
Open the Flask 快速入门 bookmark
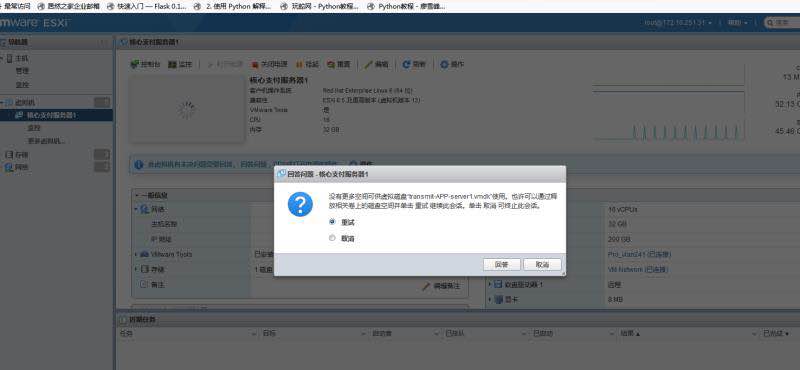146,7
